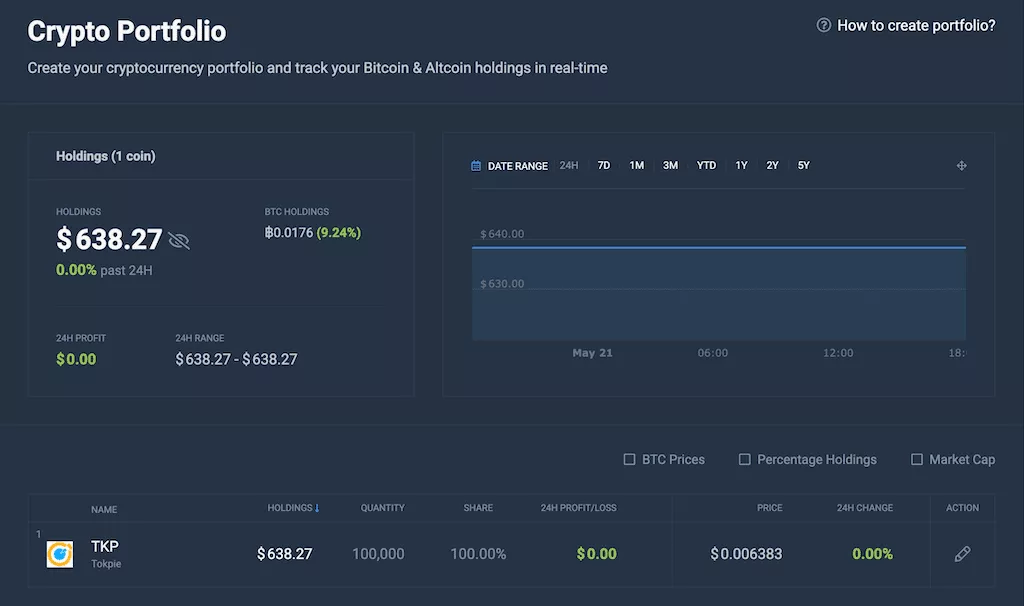Click the $0.006383 price value
This screenshot has width=1024, height=606.
[746, 554]
